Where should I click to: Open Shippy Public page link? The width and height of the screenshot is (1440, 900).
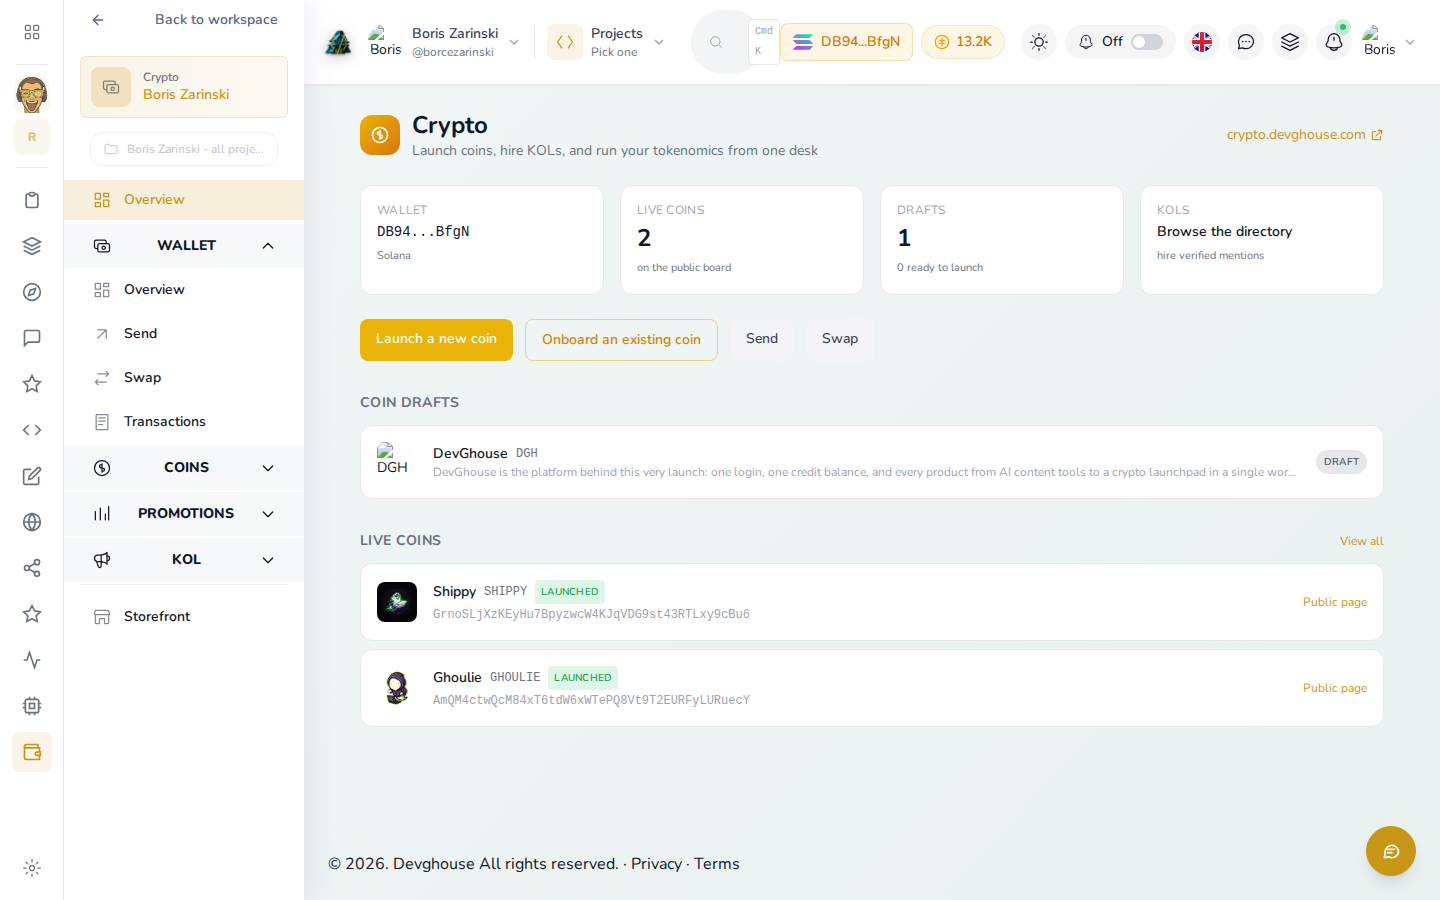point(1335,602)
